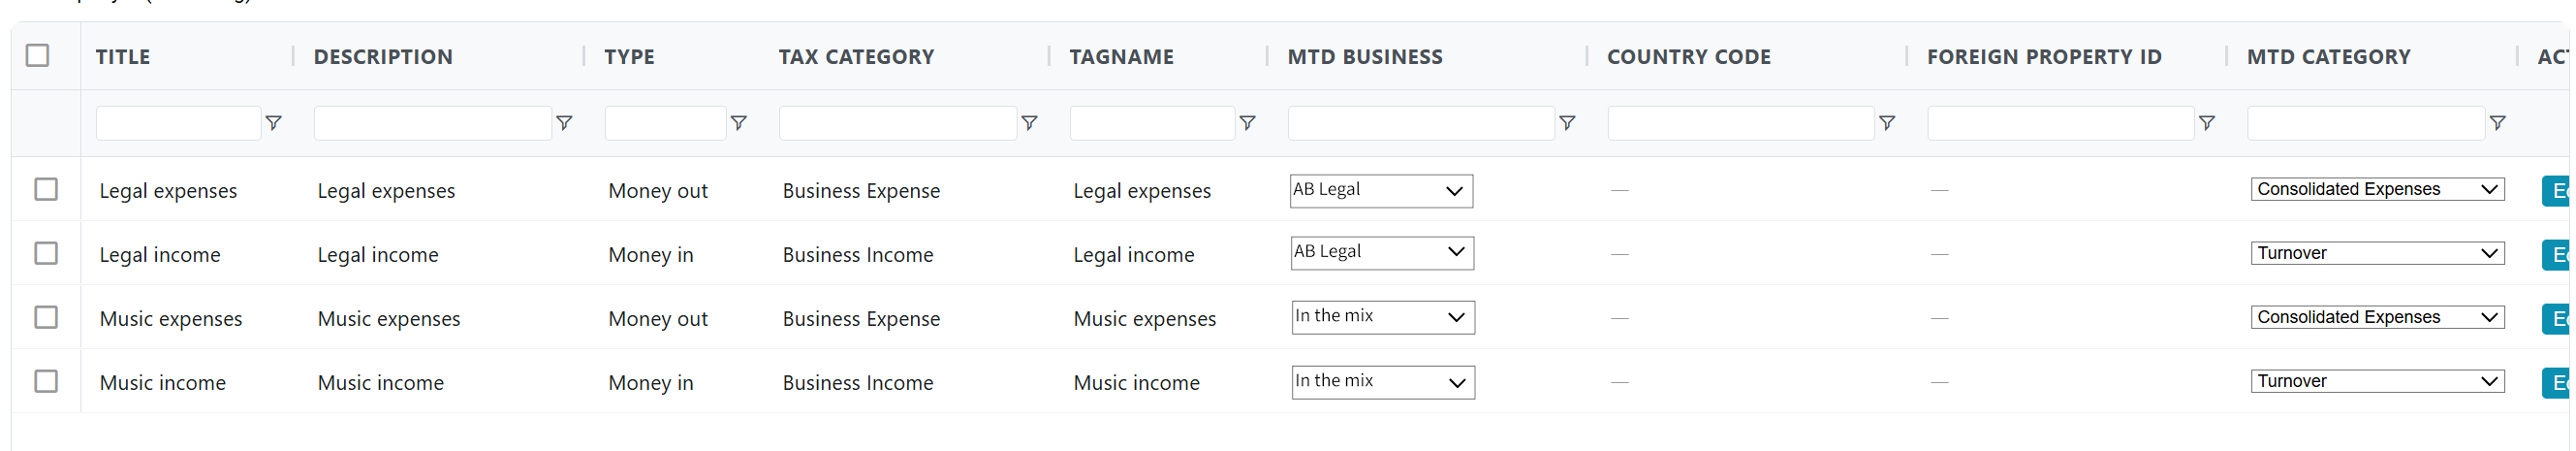Open filter icon for Tax Category column
The image size is (2576, 451).
pos(1029,123)
